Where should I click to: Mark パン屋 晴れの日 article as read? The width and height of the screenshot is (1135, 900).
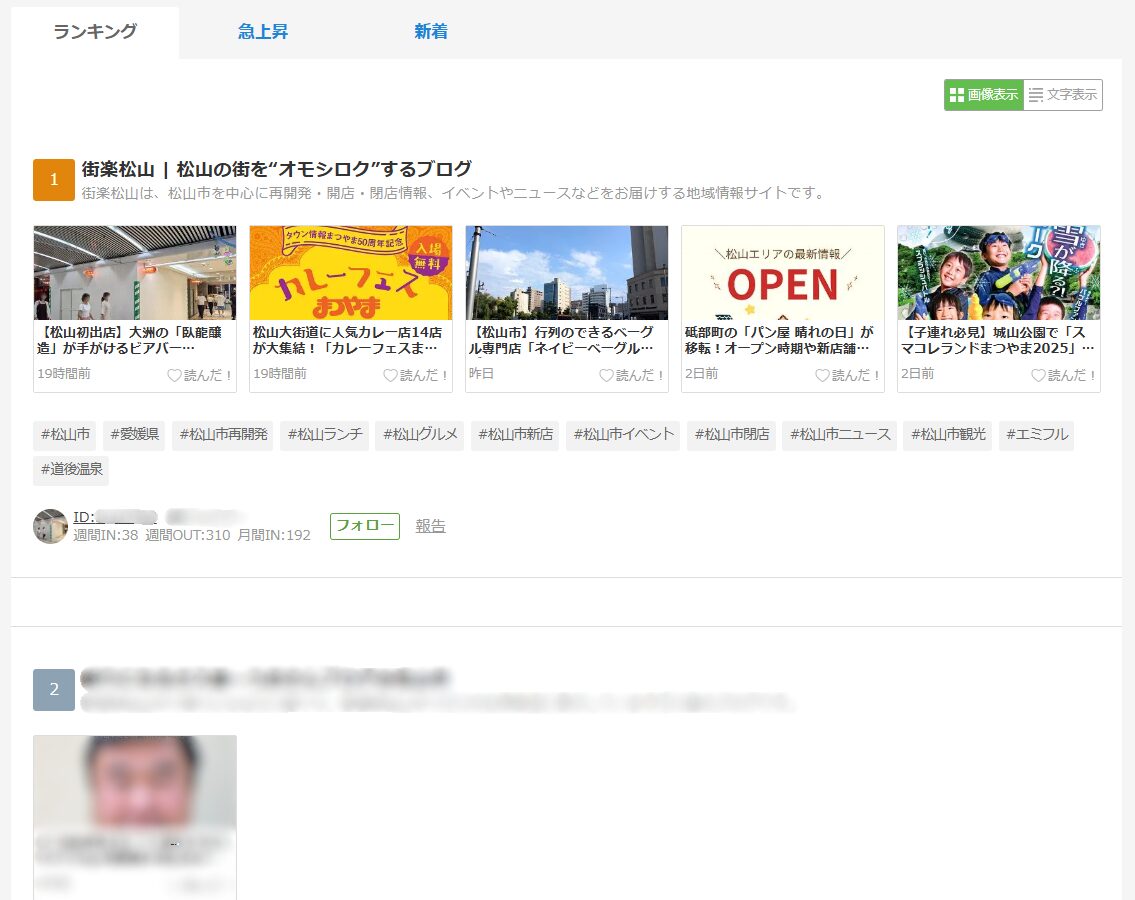(848, 375)
